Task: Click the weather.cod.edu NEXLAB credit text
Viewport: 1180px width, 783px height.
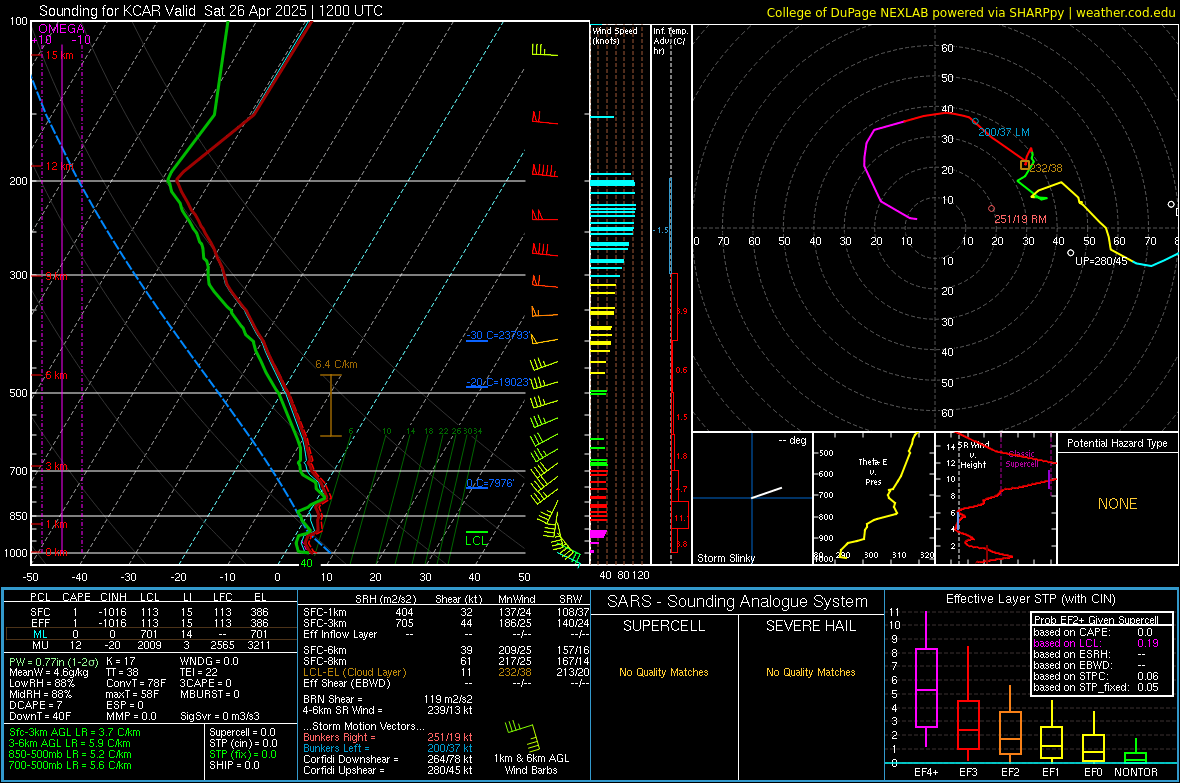Action: coord(970,13)
